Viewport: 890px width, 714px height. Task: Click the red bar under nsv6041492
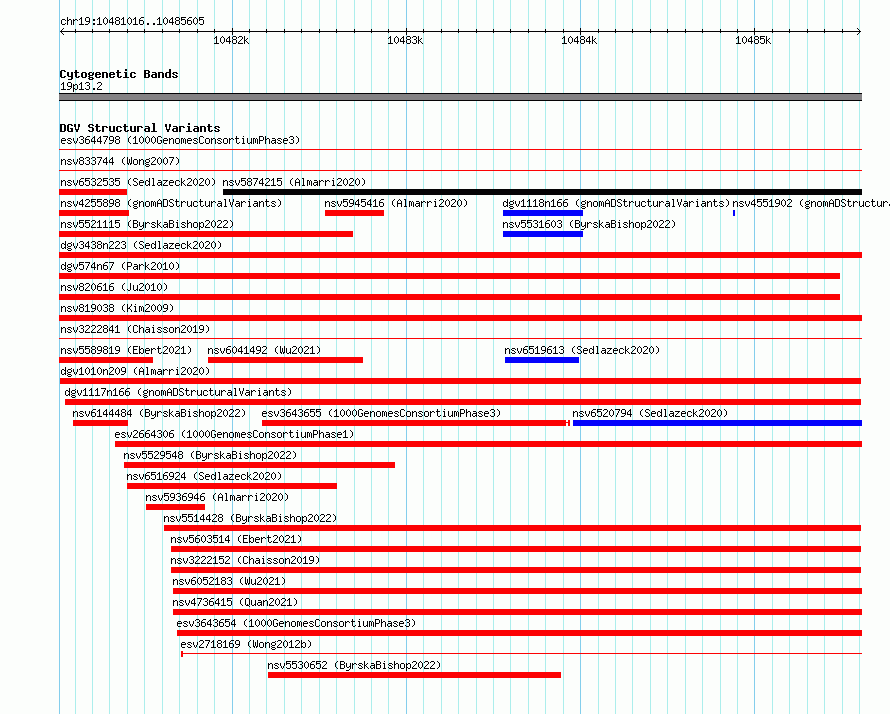pyautogui.click(x=286, y=360)
